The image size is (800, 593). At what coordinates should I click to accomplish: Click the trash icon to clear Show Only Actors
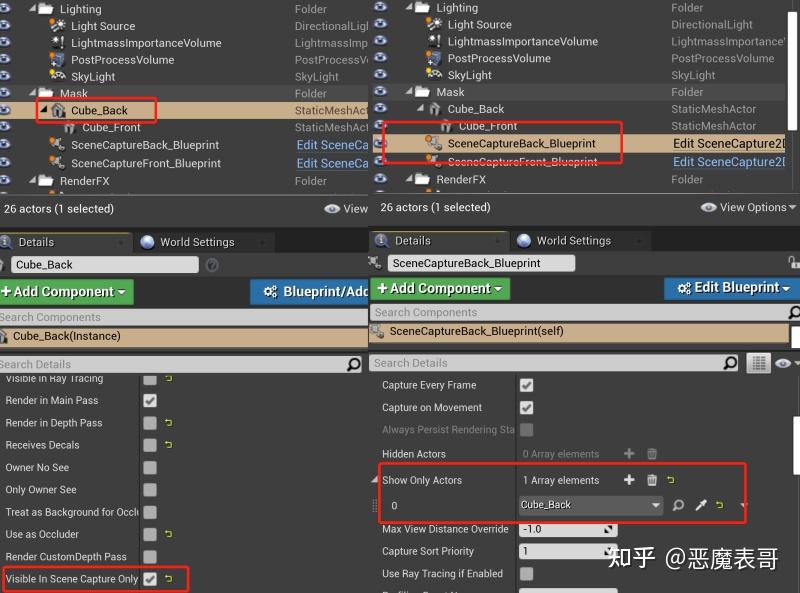coord(651,479)
